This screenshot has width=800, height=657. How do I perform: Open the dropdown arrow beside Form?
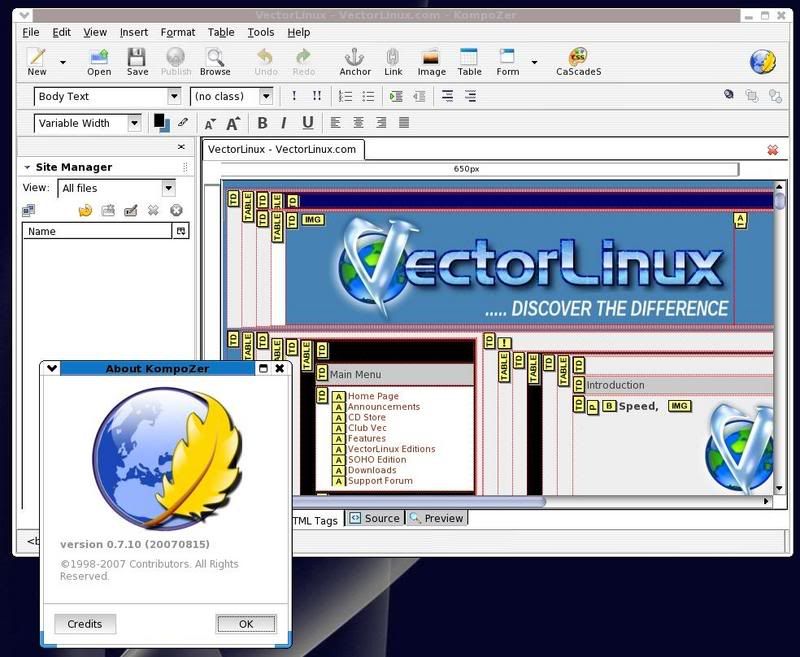pyautogui.click(x=534, y=62)
